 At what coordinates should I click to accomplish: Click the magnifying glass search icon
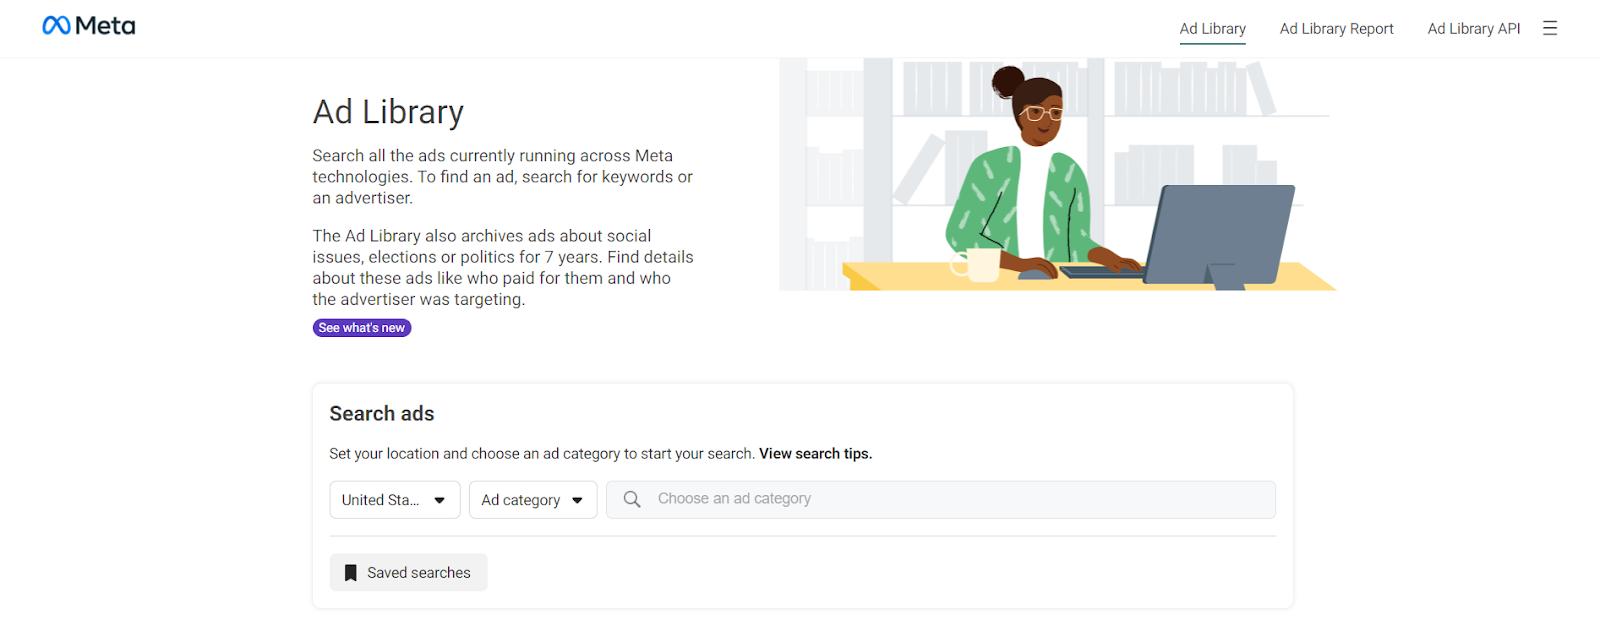coord(632,499)
